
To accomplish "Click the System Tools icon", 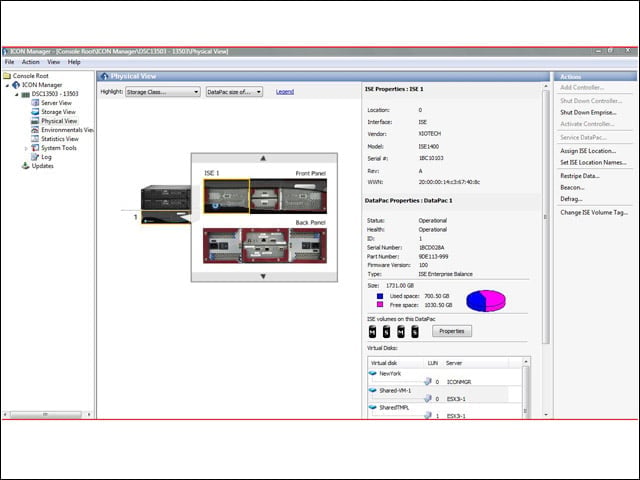I will (x=35, y=148).
